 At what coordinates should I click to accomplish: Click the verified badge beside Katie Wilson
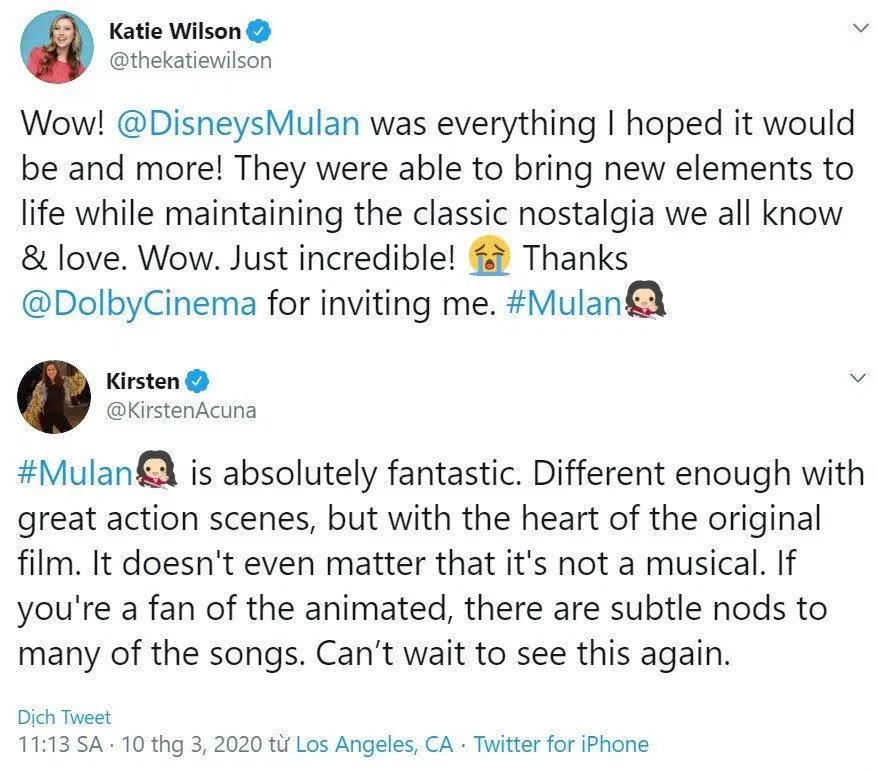260,32
